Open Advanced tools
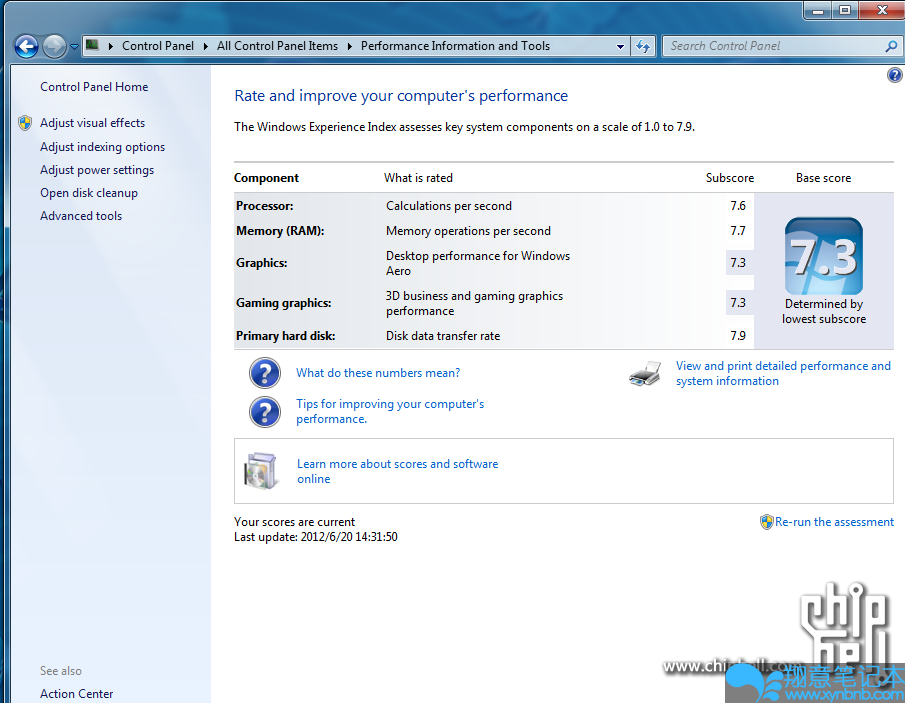The image size is (905, 703). tap(81, 216)
